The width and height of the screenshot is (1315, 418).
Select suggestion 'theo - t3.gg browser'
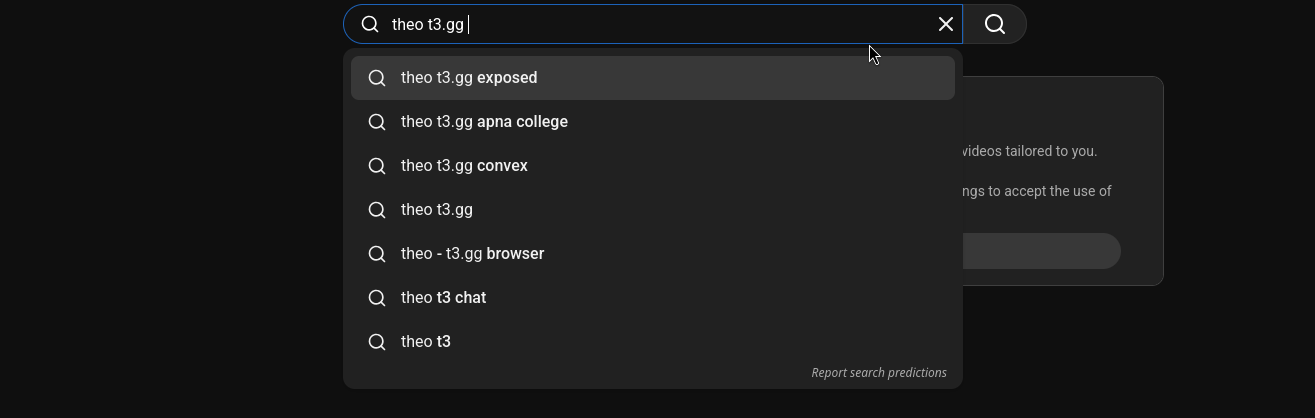point(653,254)
